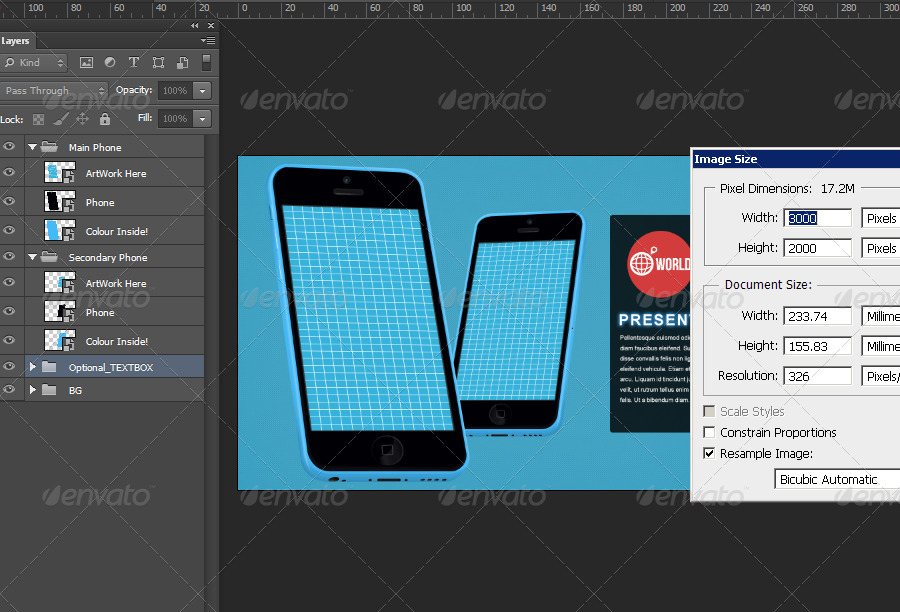Uncheck the Resample Image checkbox
900x612 pixels.
click(x=708, y=453)
